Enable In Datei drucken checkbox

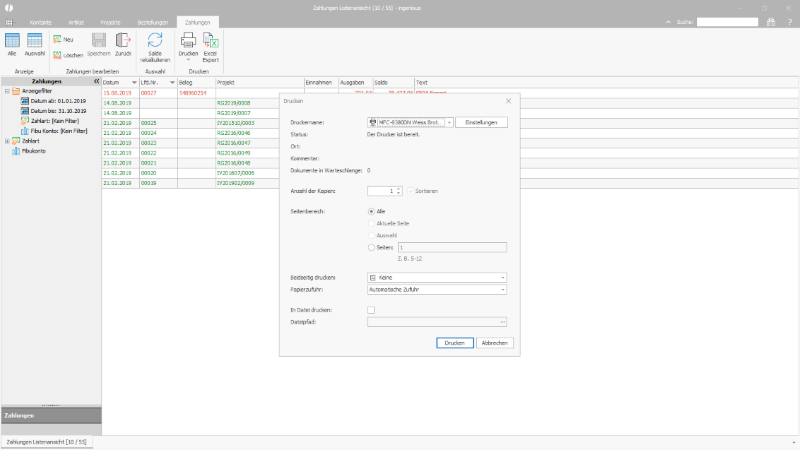coord(371,310)
